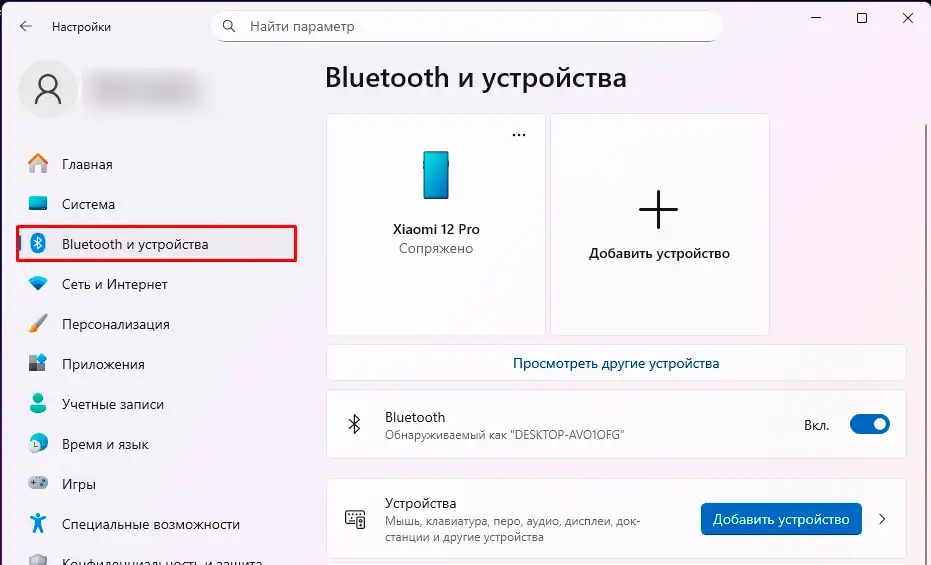Open the three-dot menu for Xiaomi 12 Pro
Viewport: 931px width, 565px height.
tap(519, 135)
